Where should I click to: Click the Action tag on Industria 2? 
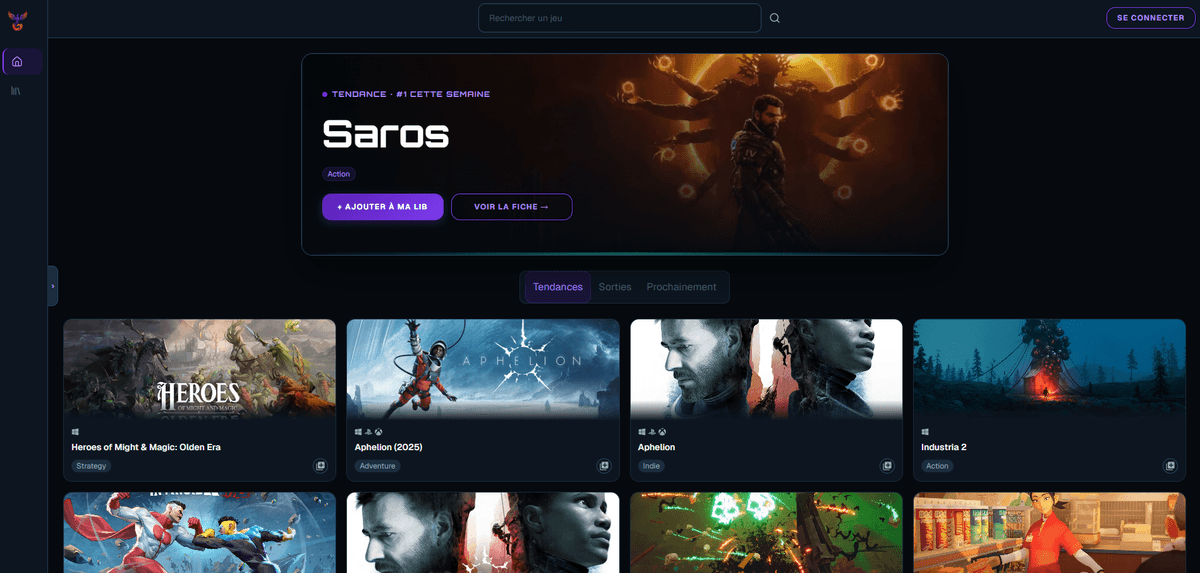coord(937,466)
